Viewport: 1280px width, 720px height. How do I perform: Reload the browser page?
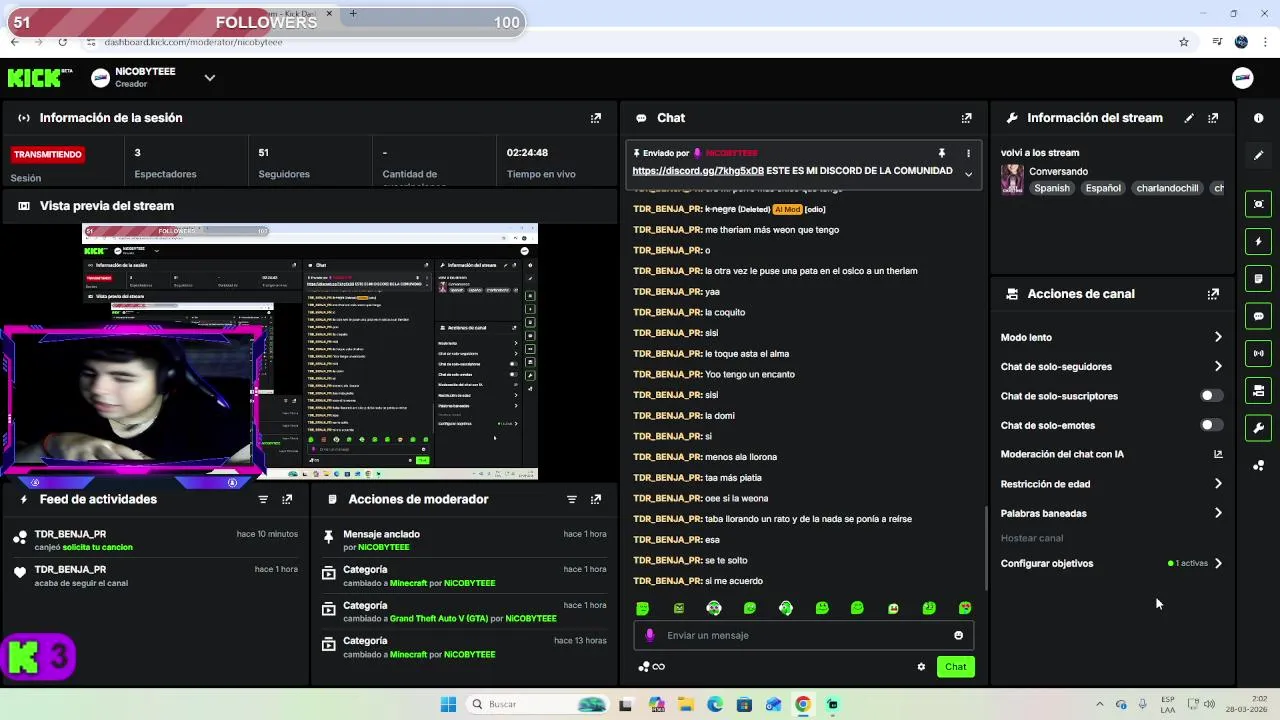(x=62, y=42)
